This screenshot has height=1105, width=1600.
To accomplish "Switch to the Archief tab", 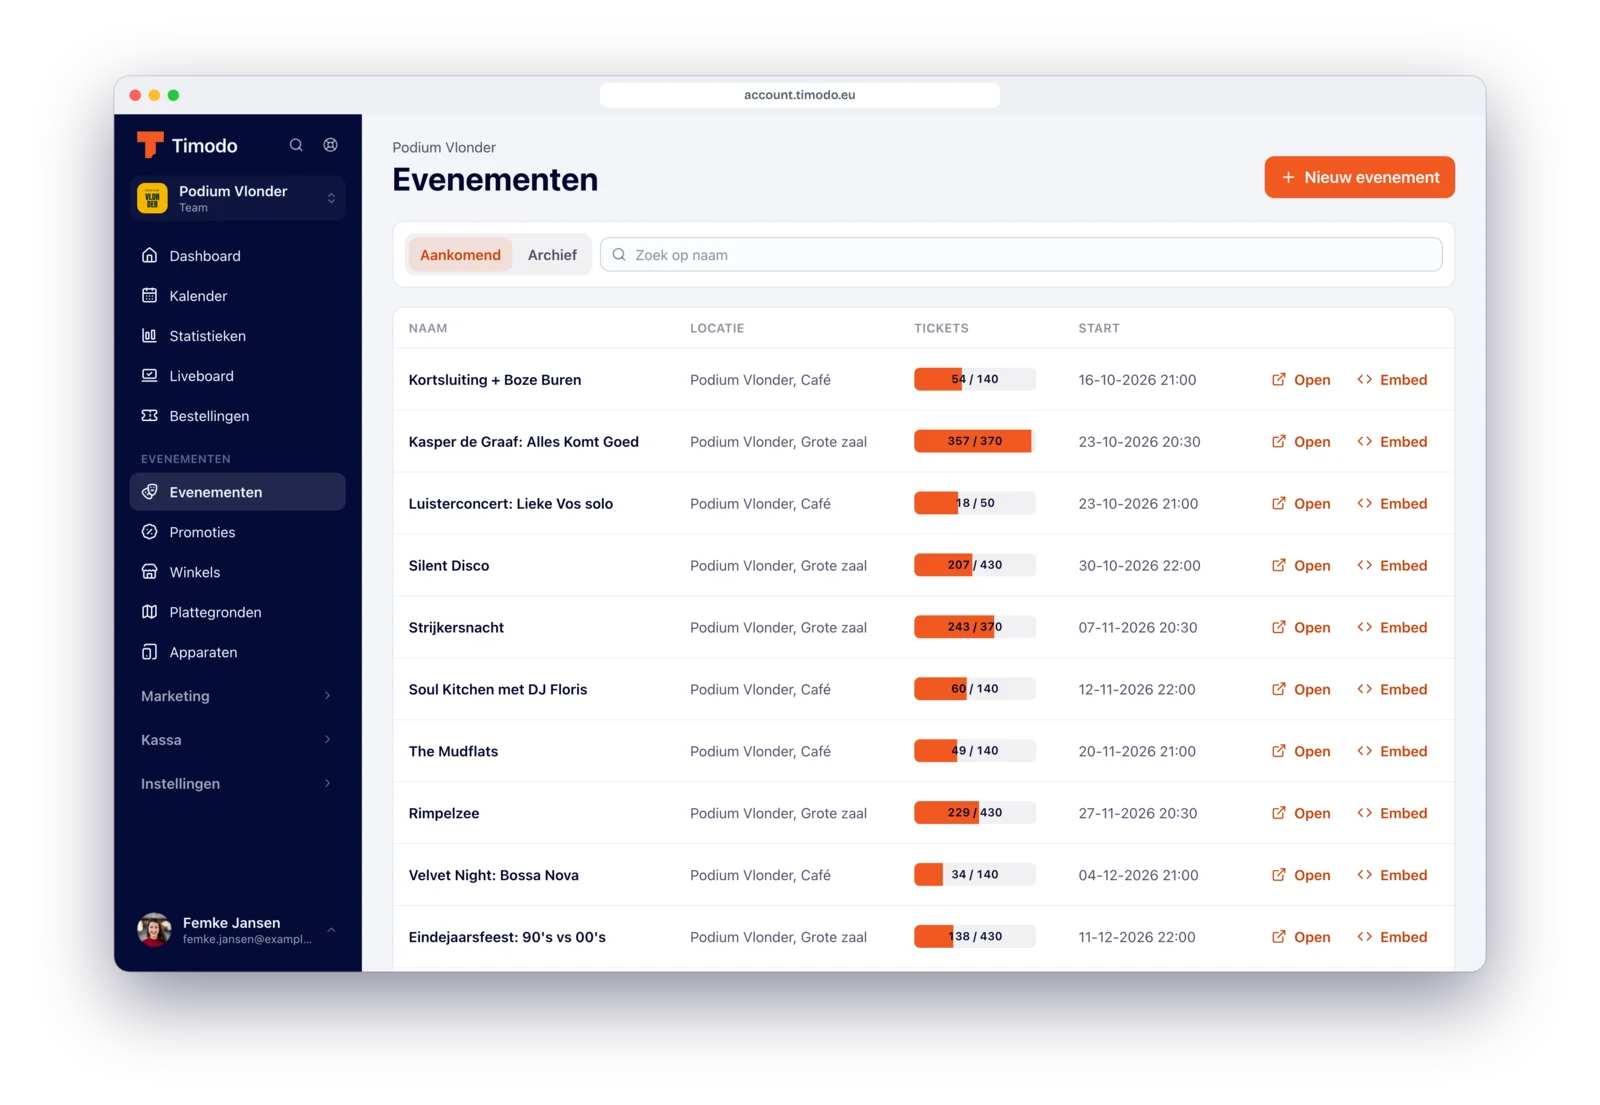I will click(552, 255).
